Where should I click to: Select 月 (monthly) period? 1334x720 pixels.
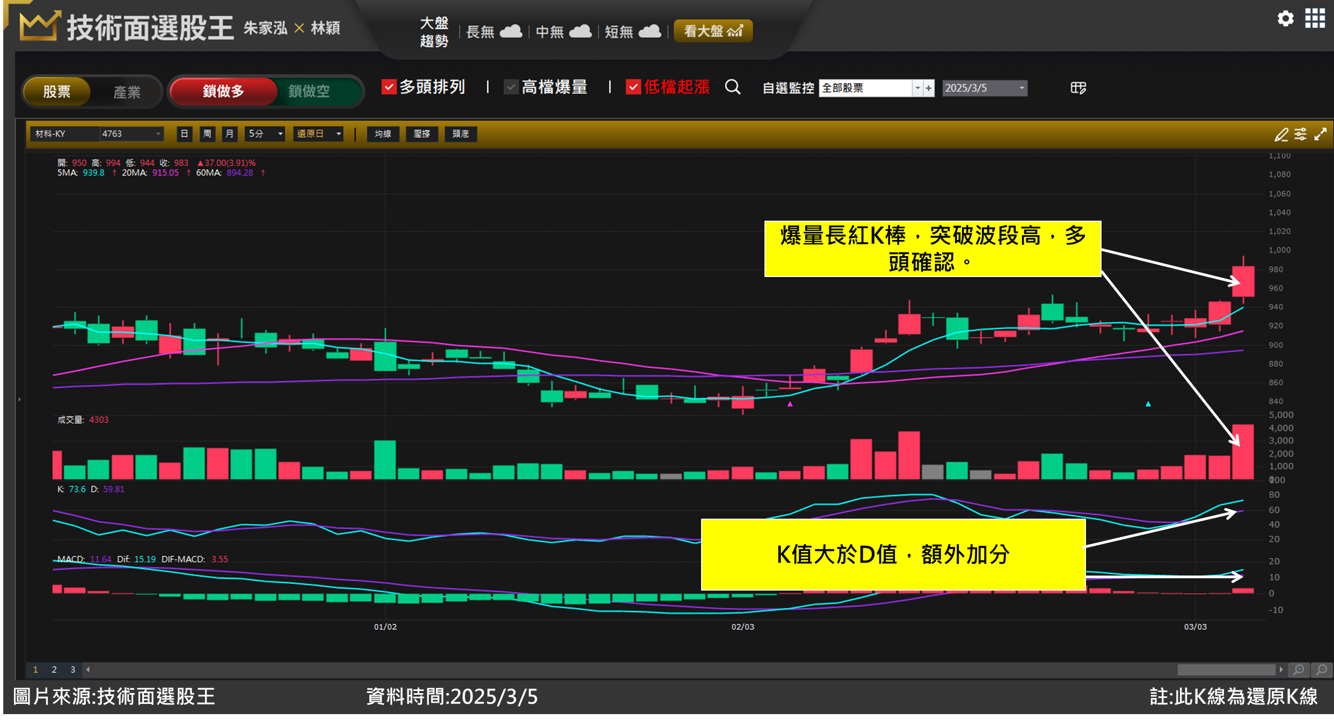[230, 134]
